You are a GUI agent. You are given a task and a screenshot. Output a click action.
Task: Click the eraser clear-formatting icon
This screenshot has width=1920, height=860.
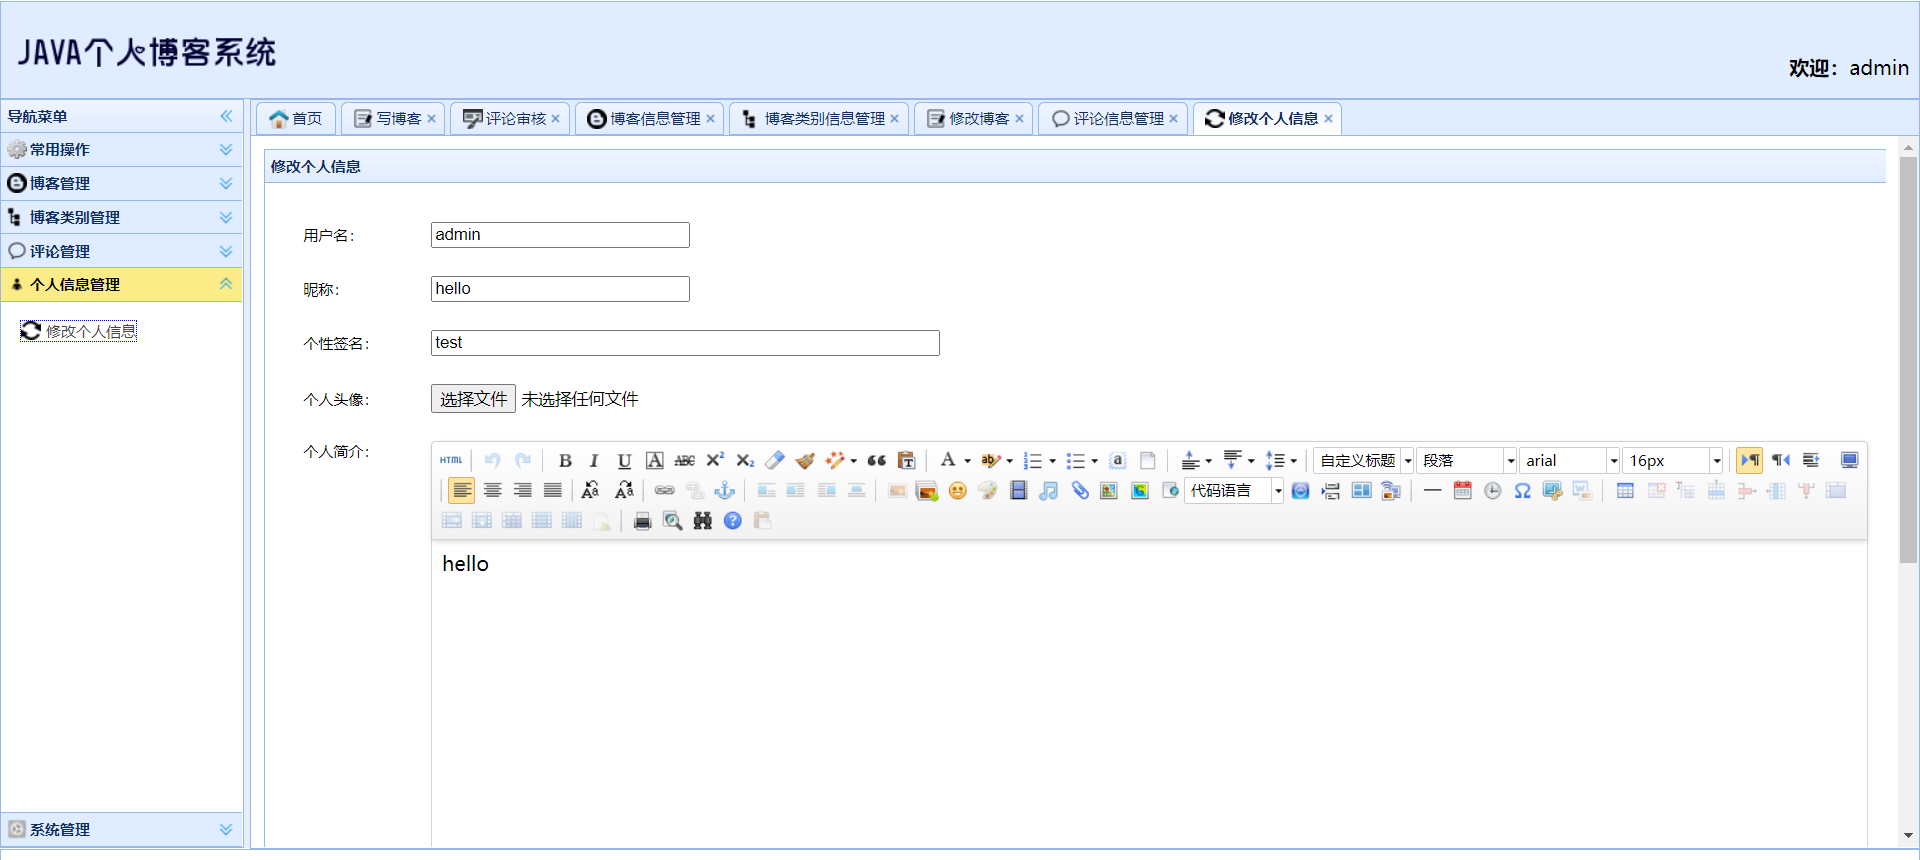(x=775, y=460)
